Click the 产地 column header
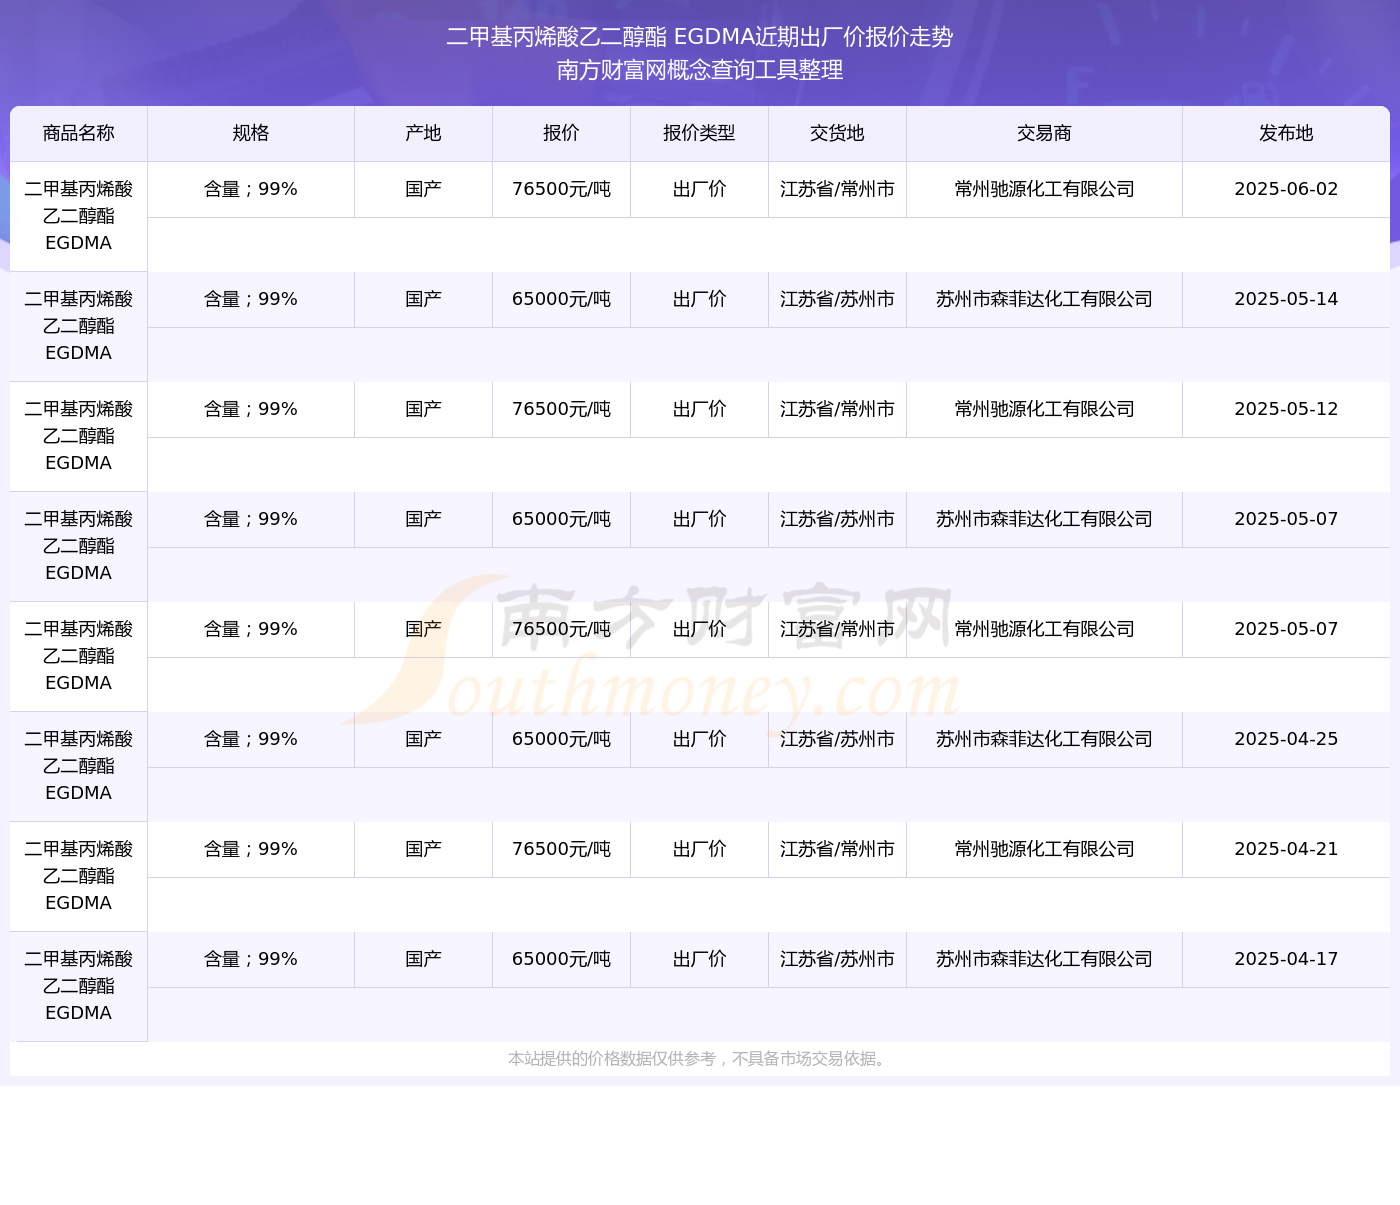The width and height of the screenshot is (1400, 1205). coord(424,134)
